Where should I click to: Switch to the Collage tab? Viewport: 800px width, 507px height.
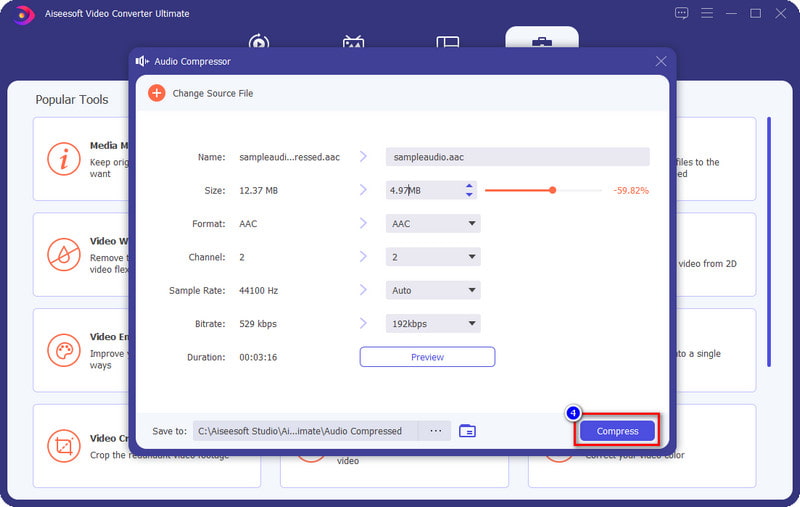click(x=447, y=41)
